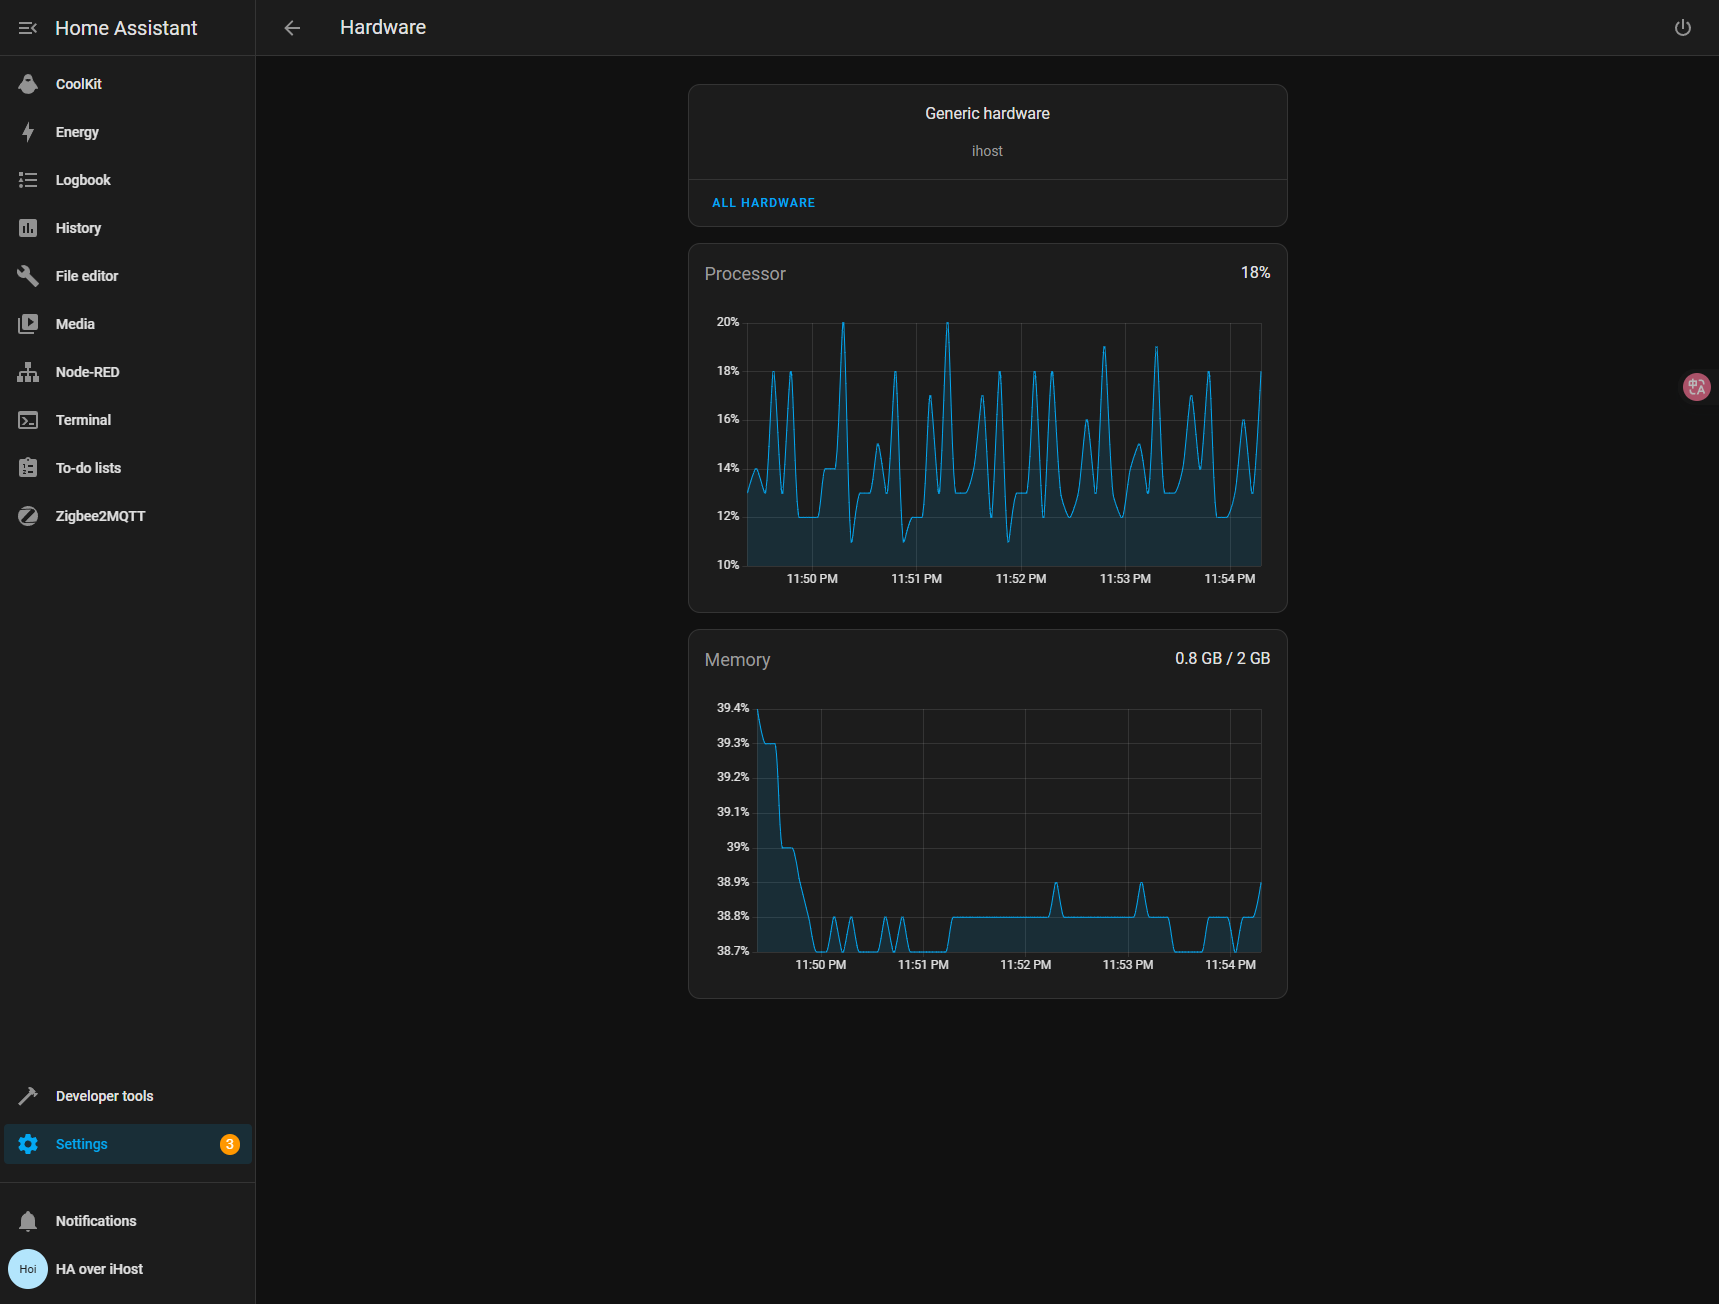Open File editor wrench icon

pos(28,276)
